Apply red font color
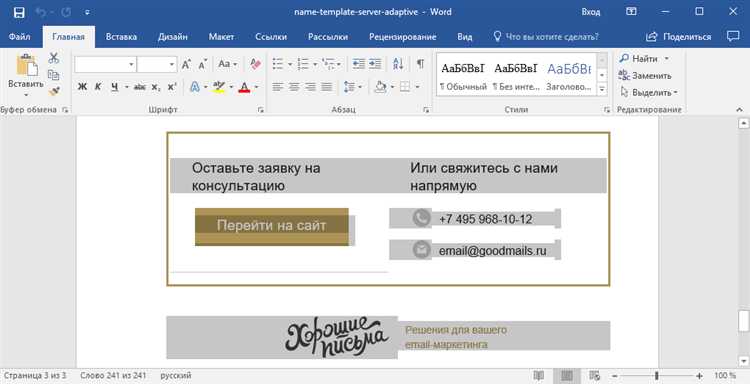Viewport: 750px width, 384px height. (x=244, y=87)
